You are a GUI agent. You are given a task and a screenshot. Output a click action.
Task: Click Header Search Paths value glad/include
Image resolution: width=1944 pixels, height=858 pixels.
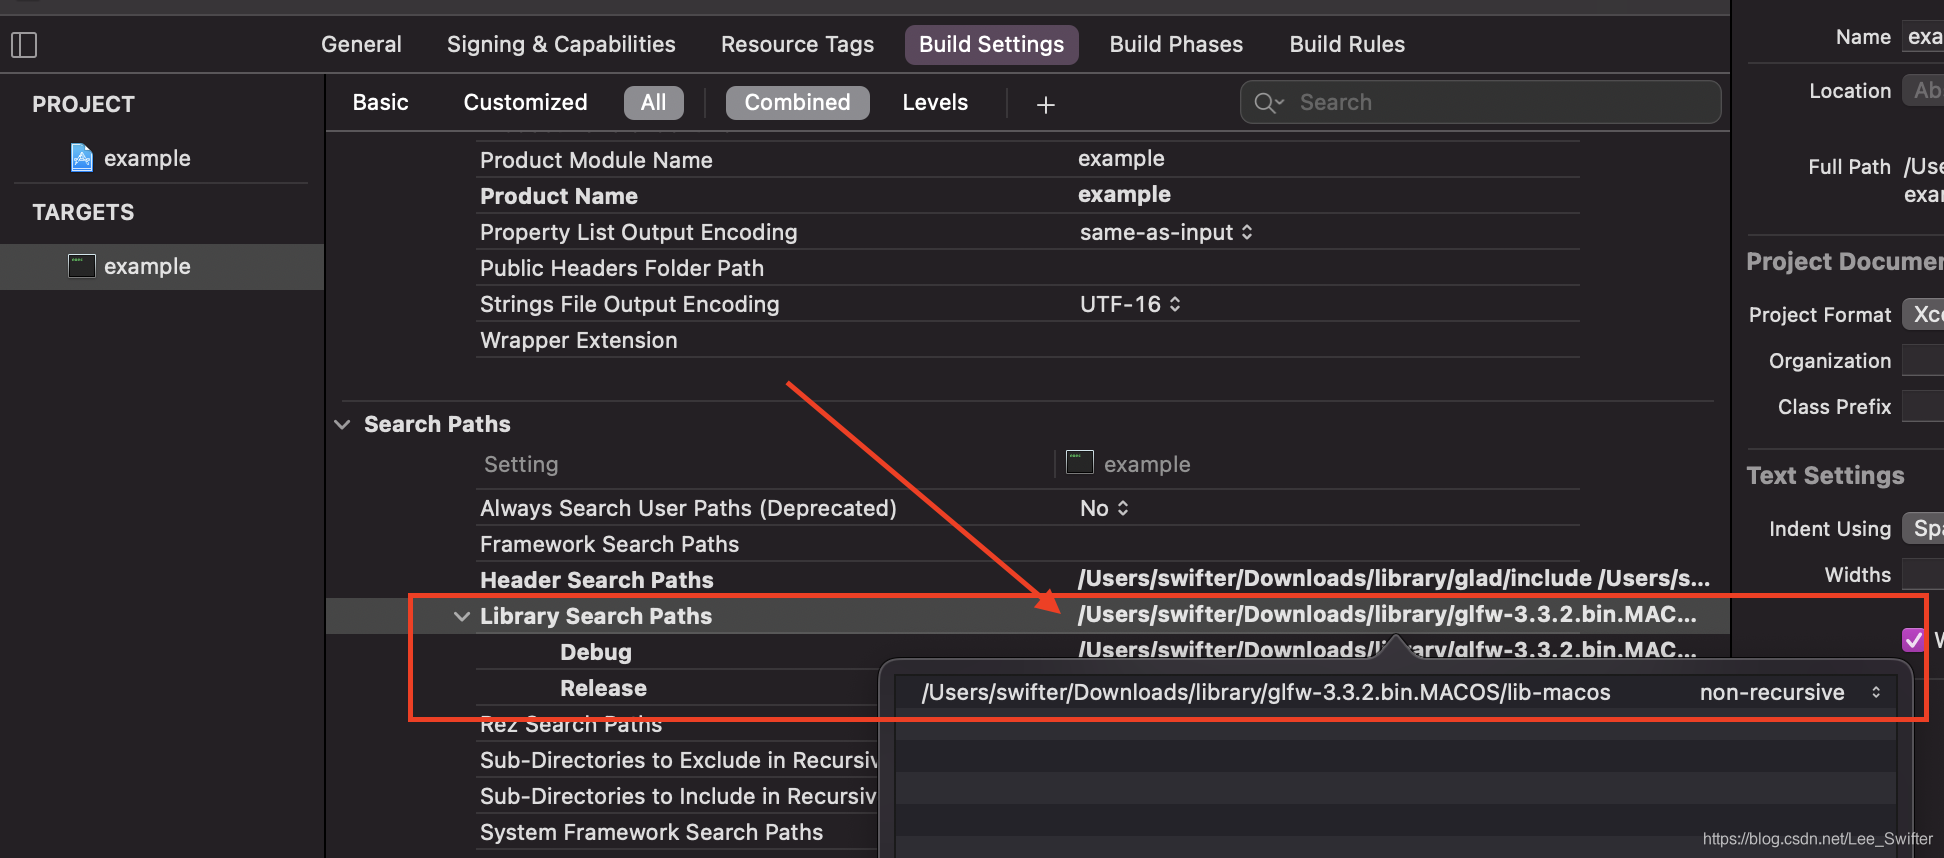pyautogui.click(x=1394, y=578)
